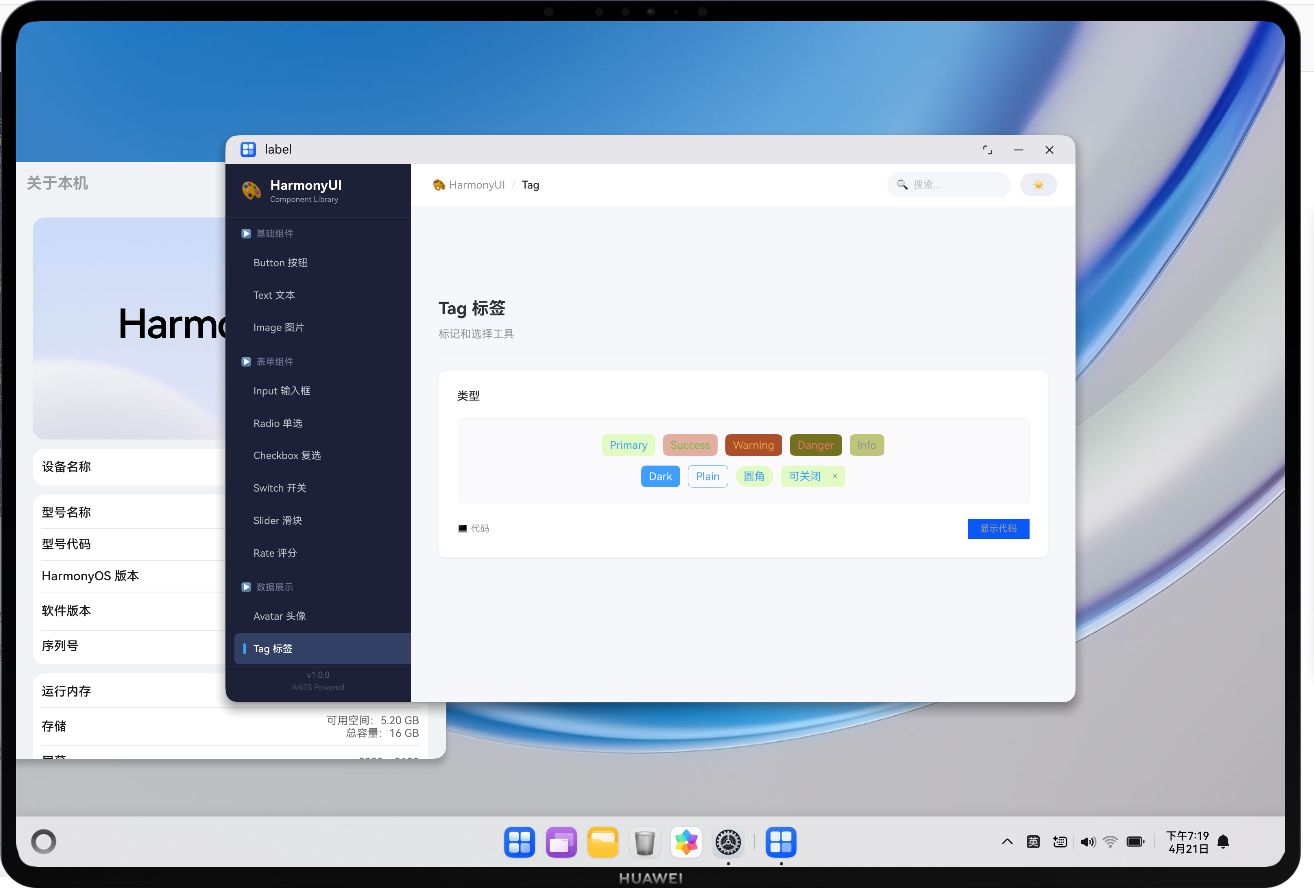
Task: Minimize the label window
Action: 1018,150
